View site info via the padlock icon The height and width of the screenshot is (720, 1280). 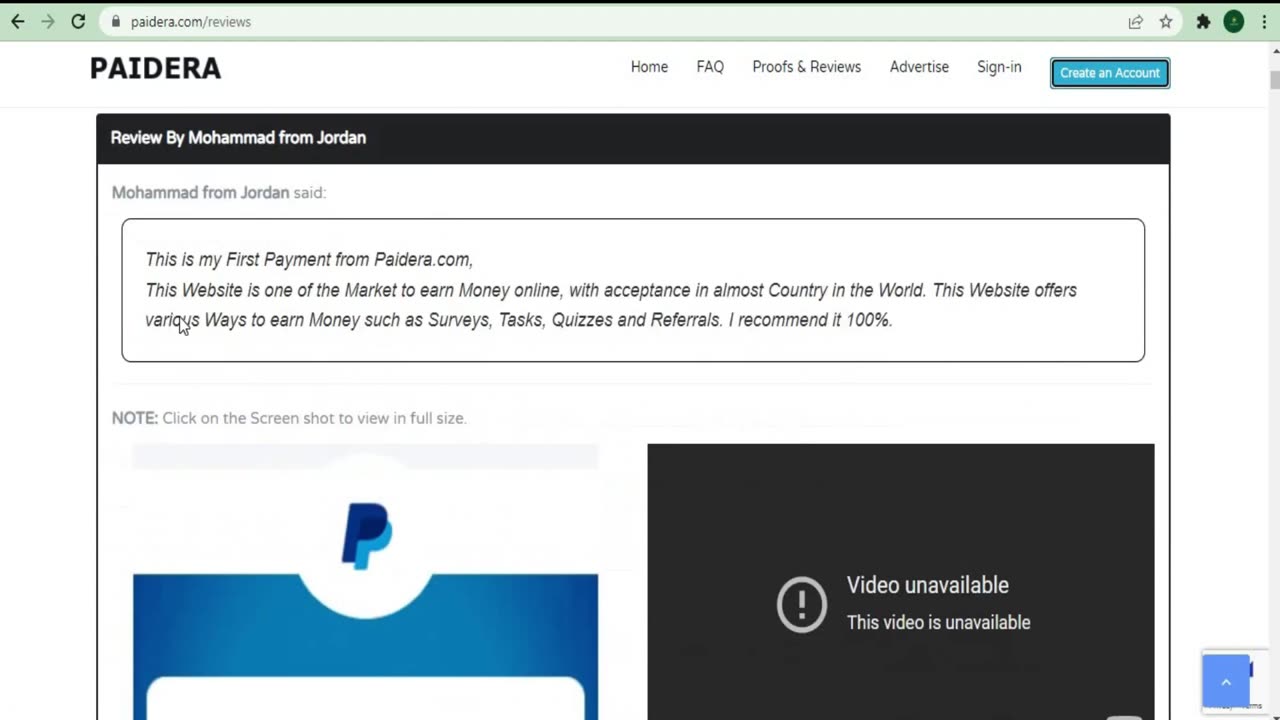point(116,21)
